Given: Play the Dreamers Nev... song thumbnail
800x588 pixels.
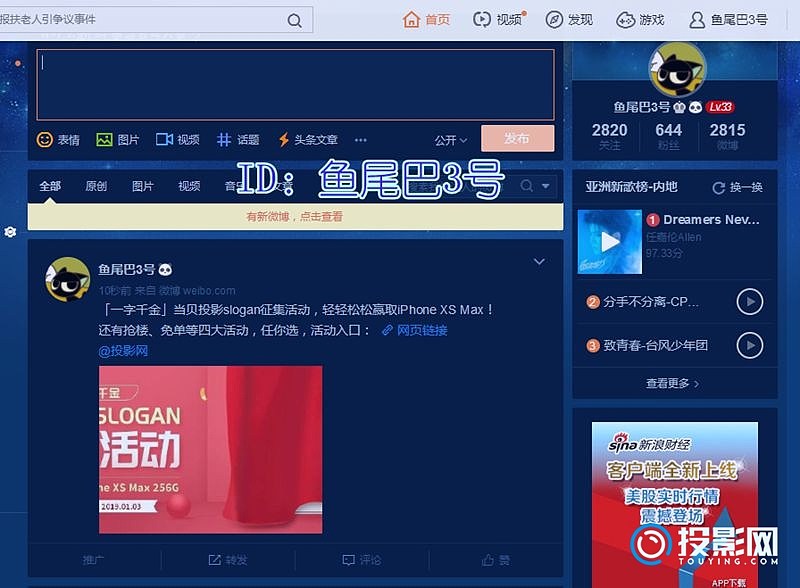Looking at the screenshot, I should click(610, 242).
